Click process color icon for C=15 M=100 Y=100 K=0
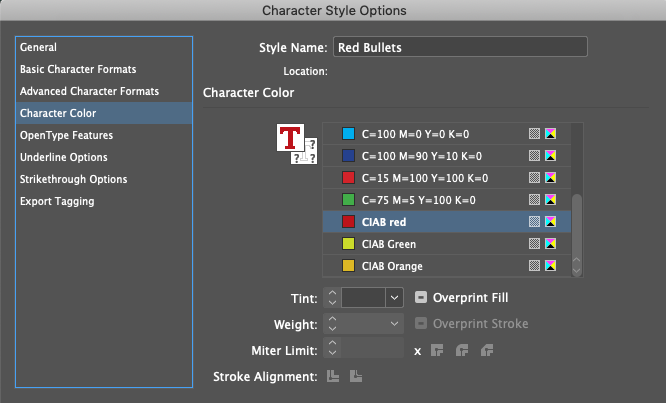The image size is (666, 403). click(534, 178)
